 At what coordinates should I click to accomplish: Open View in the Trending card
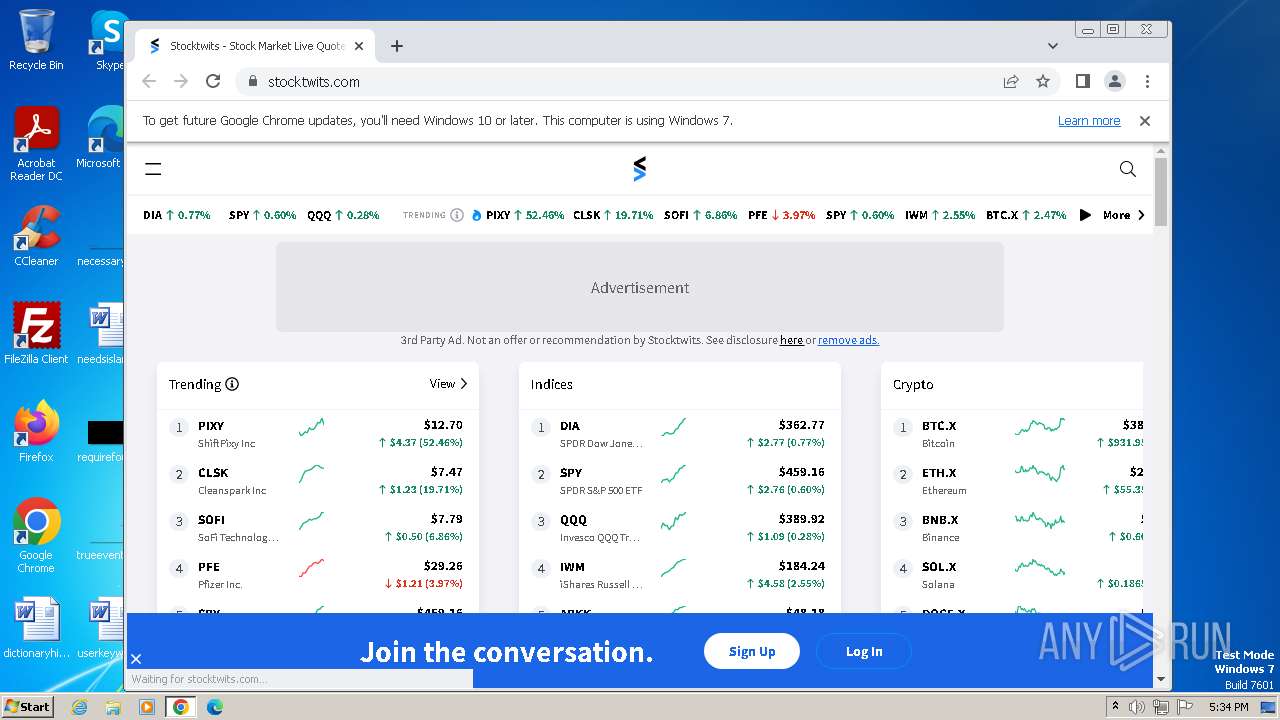[449, 384]
